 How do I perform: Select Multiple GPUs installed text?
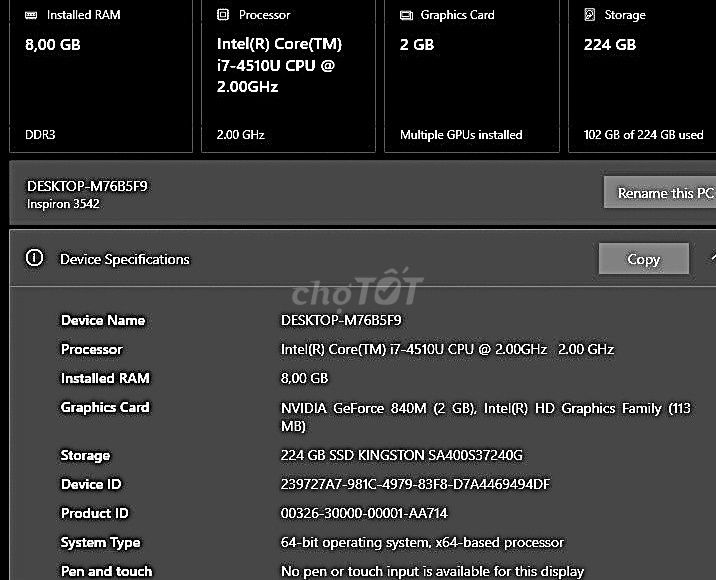(x=461, y=135)
